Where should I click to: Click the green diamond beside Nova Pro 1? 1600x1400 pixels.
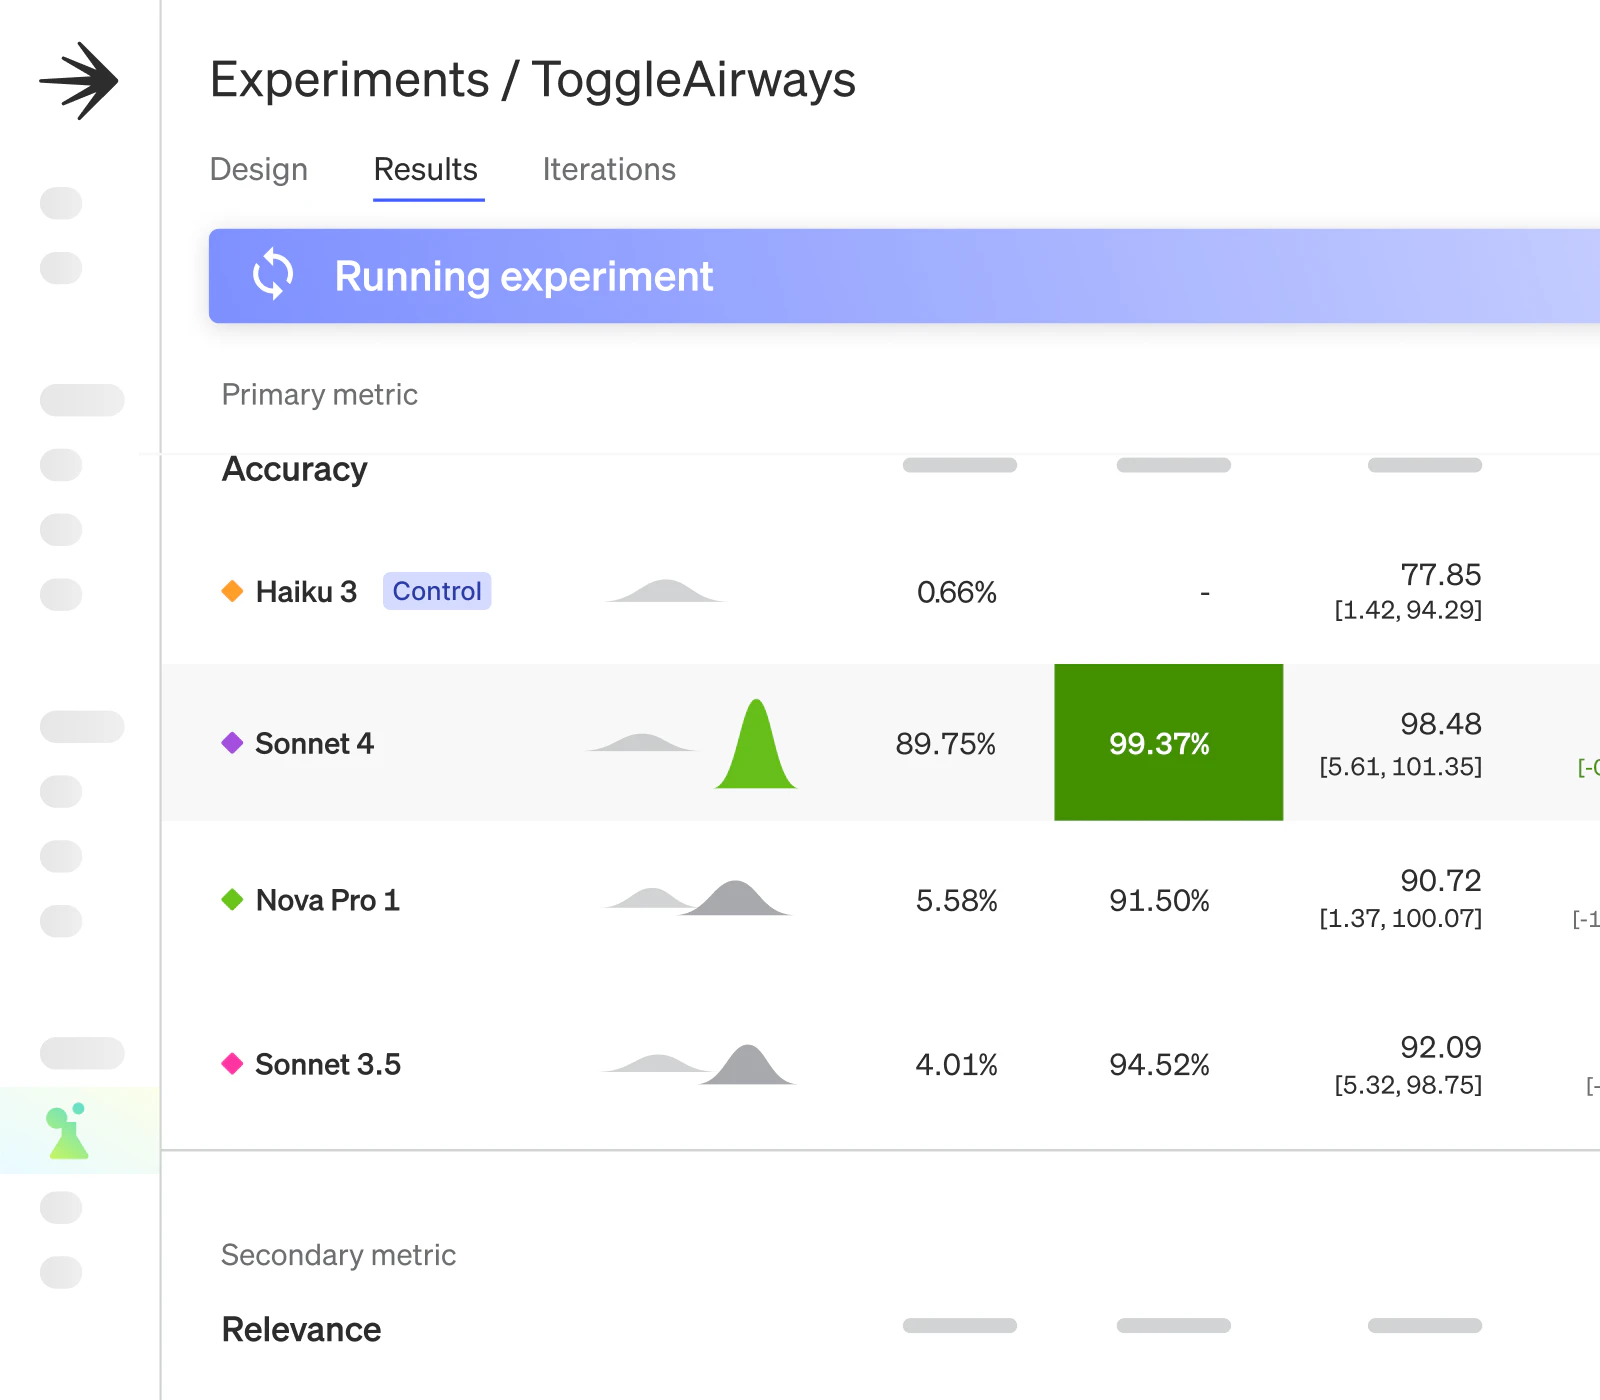pyautogui.click(x=232, y=900)
